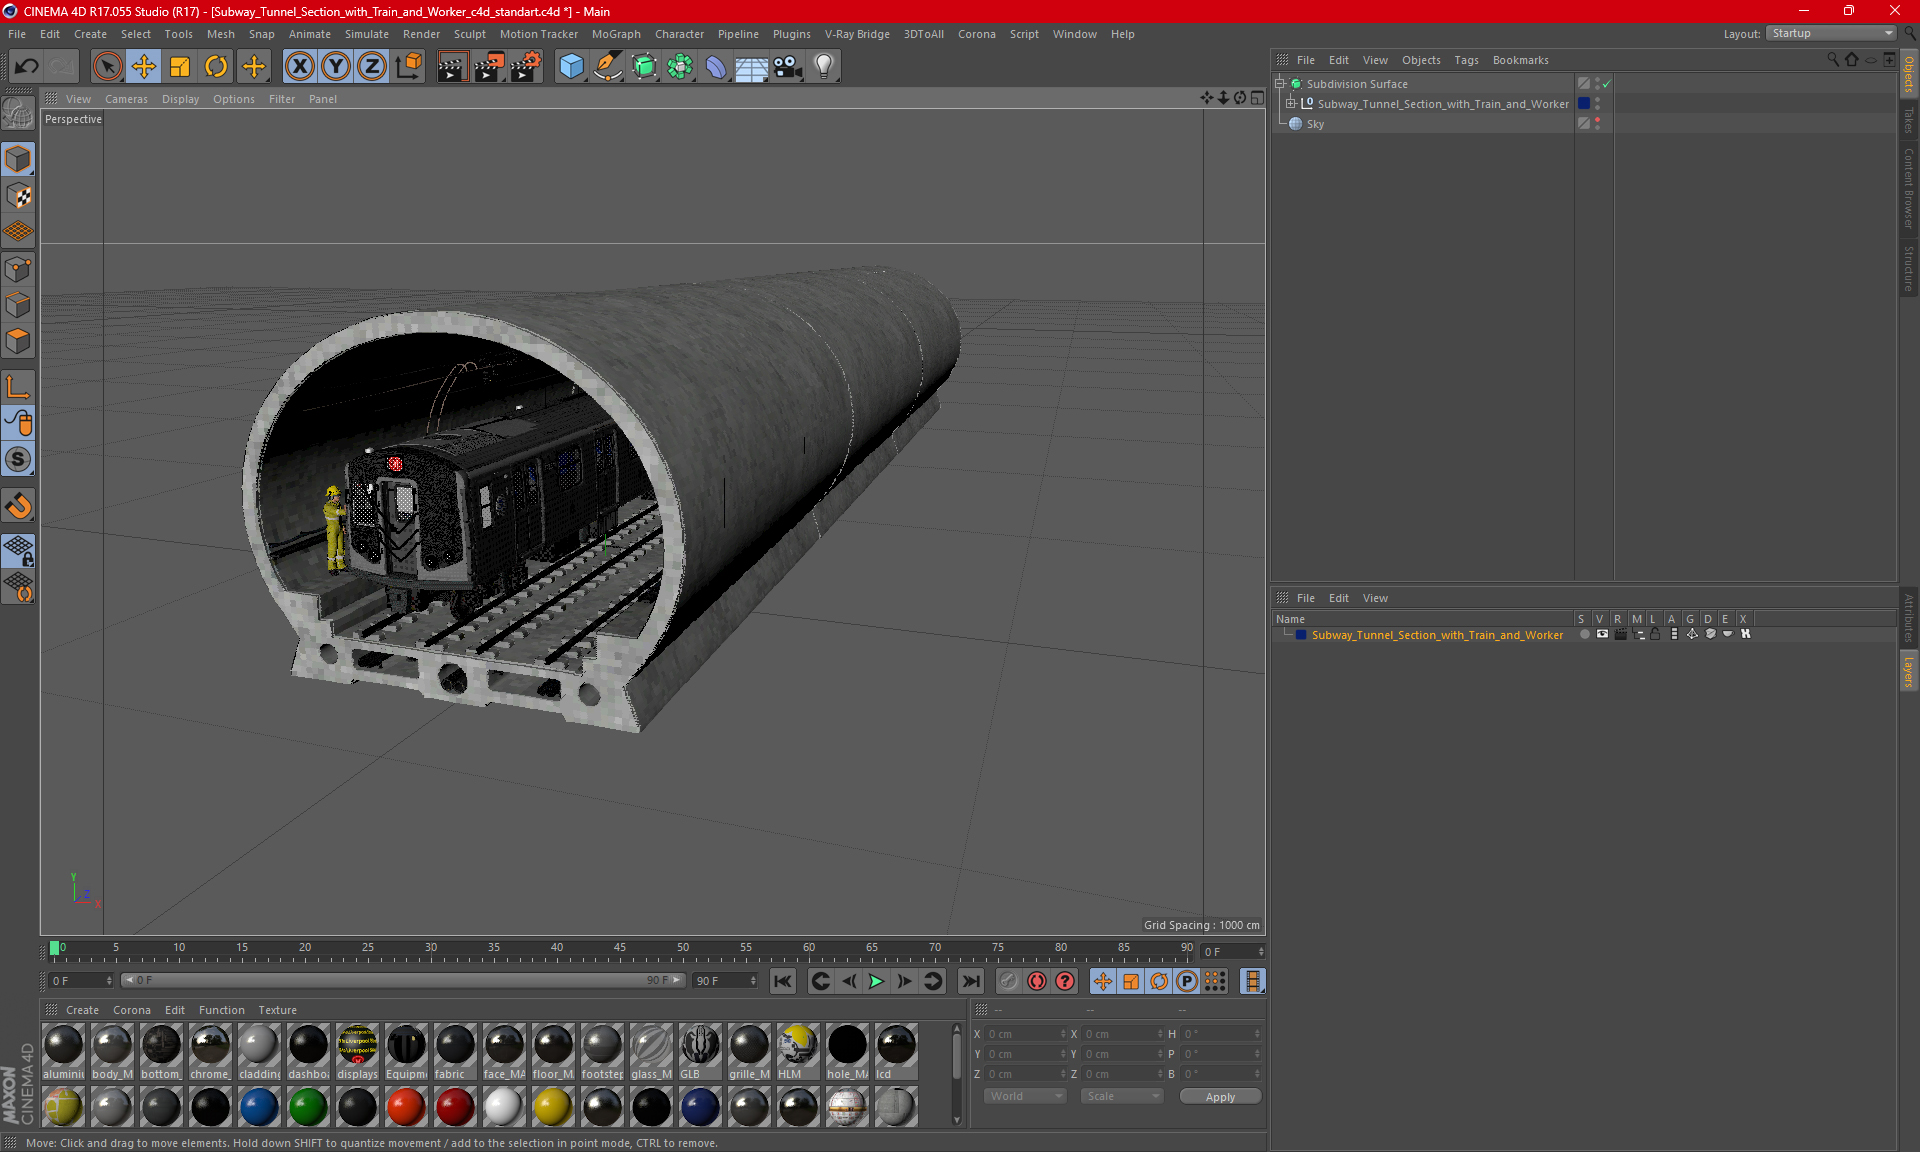The height and width of the screenshot is (1152, 1920).
Task: Add a Floor environment object
Action: click(x=752, y=67)
